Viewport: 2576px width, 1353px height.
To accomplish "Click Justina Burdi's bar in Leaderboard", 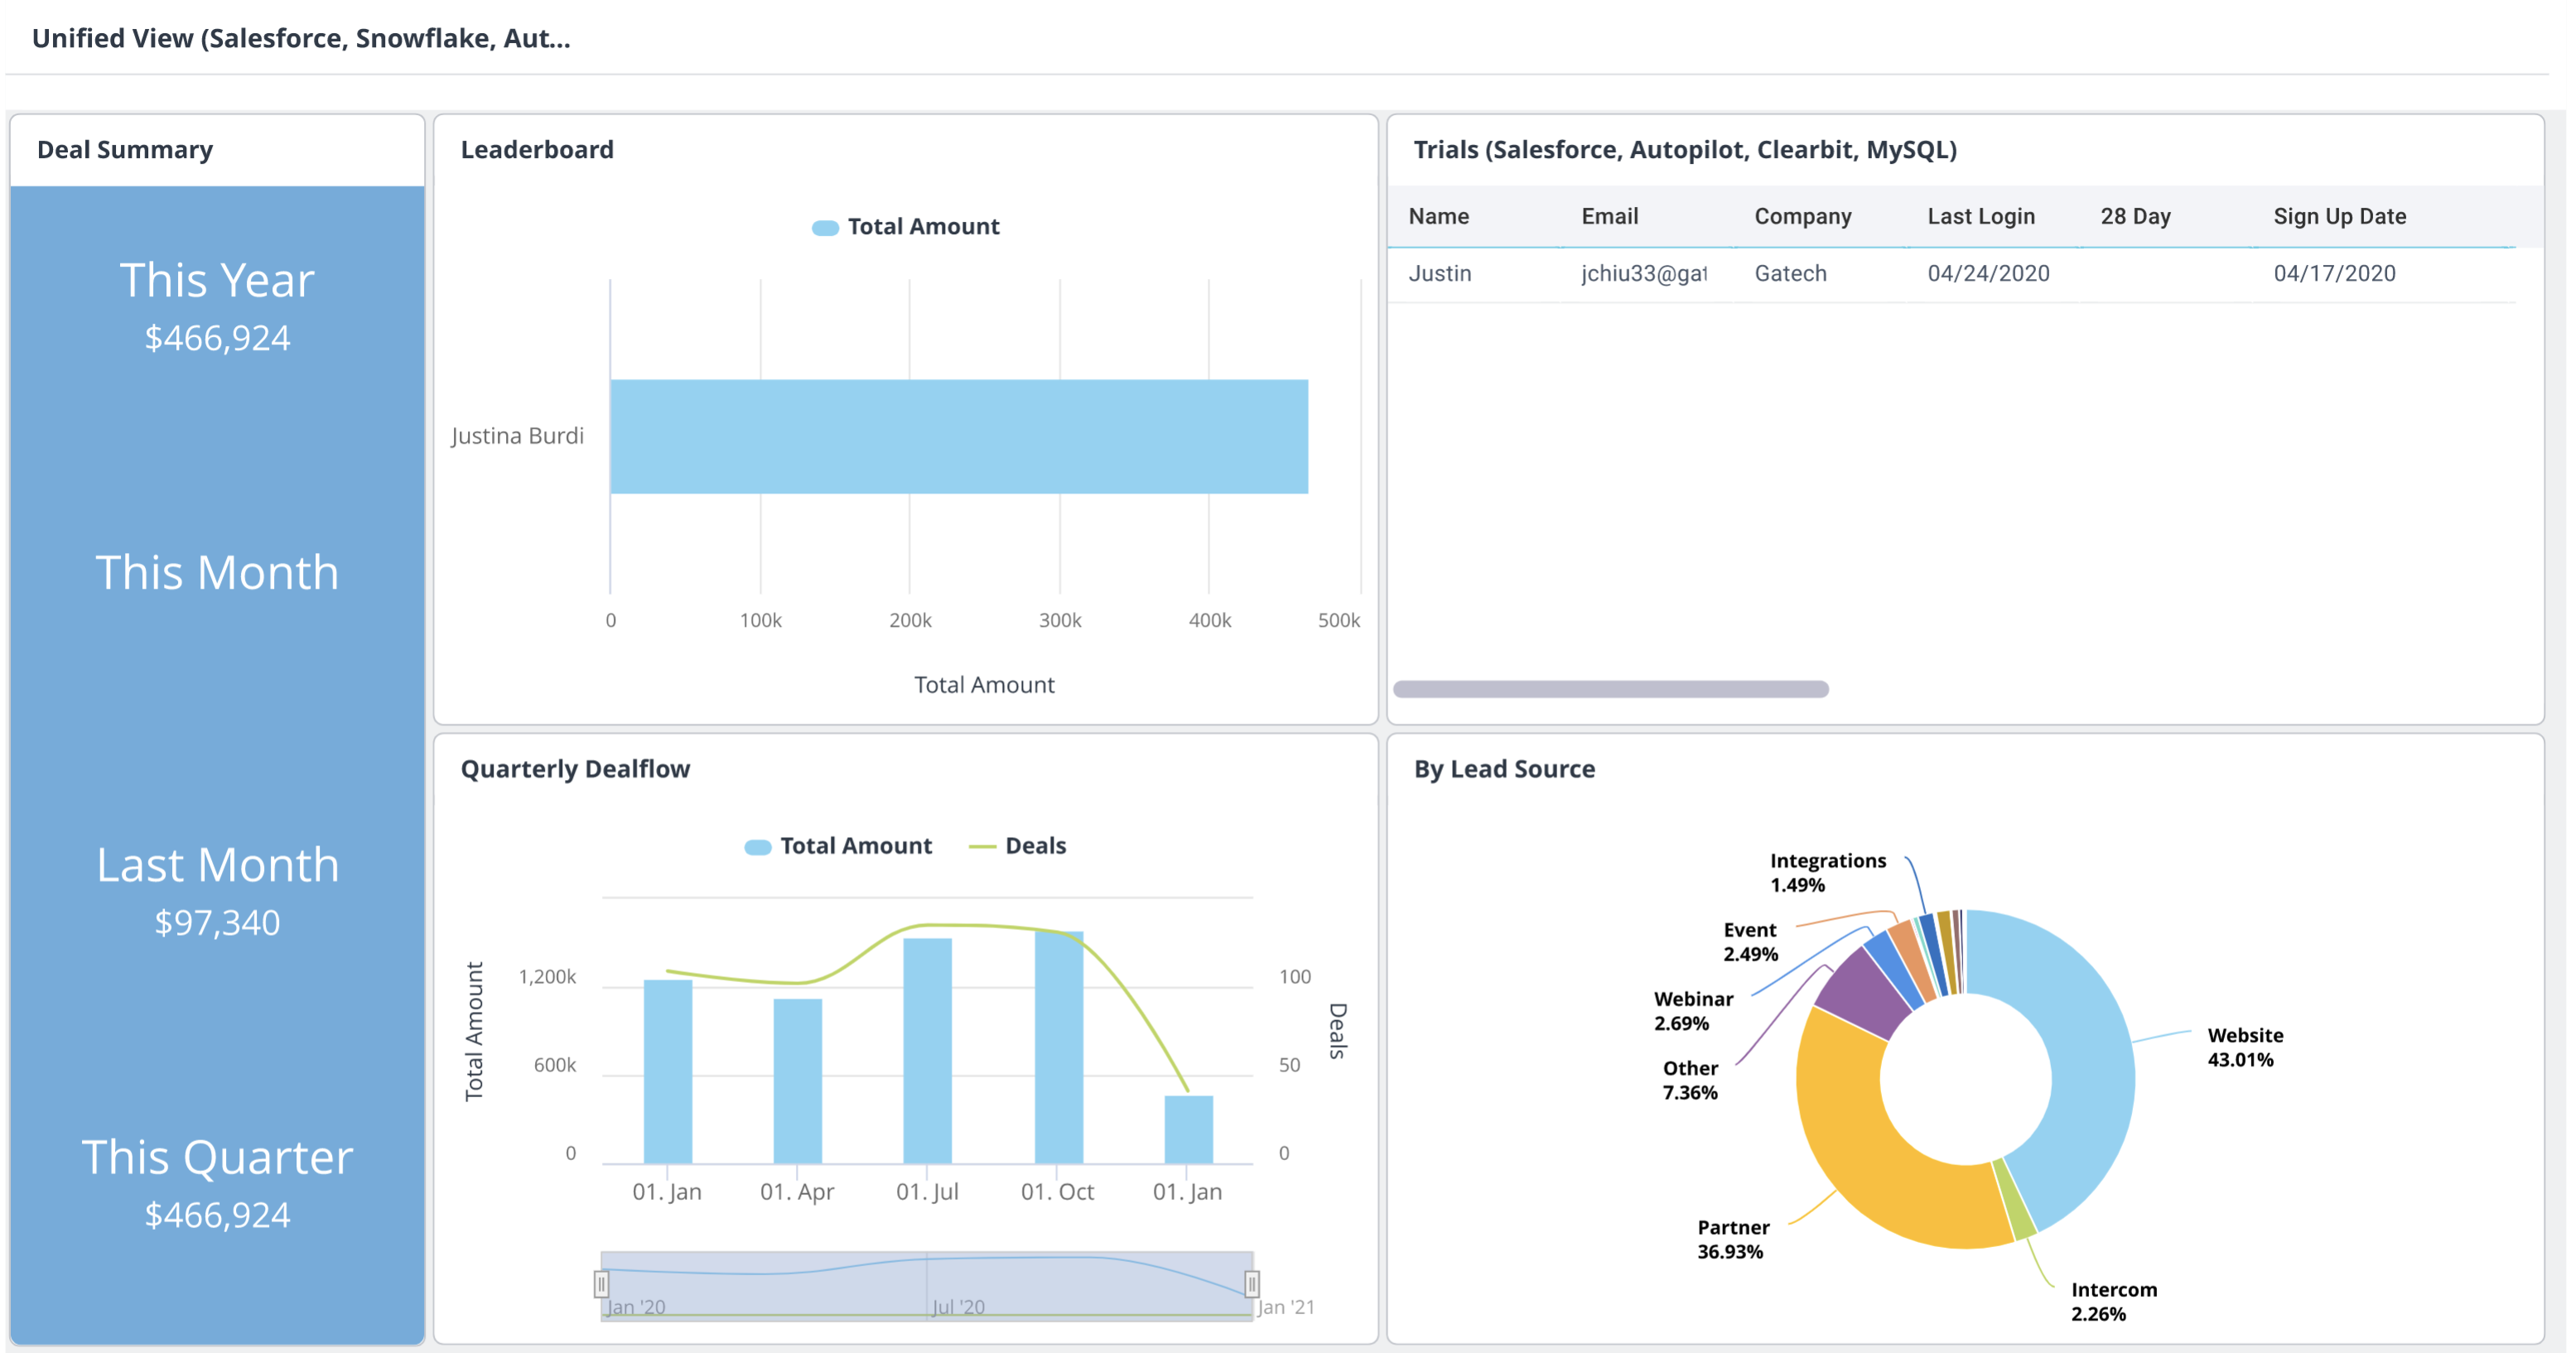I will click(x=958, y=436).
